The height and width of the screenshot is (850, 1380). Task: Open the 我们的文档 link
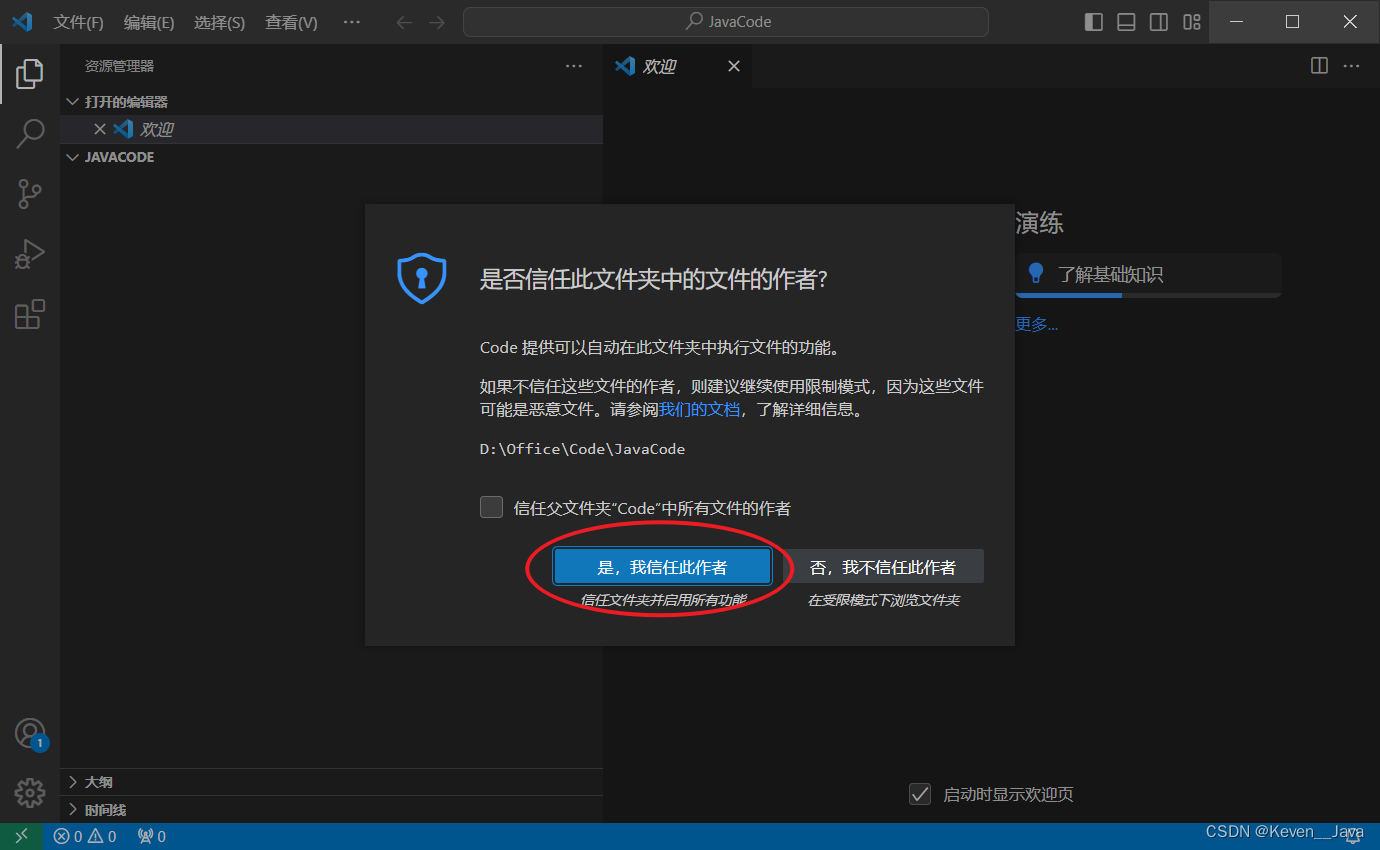699,409
